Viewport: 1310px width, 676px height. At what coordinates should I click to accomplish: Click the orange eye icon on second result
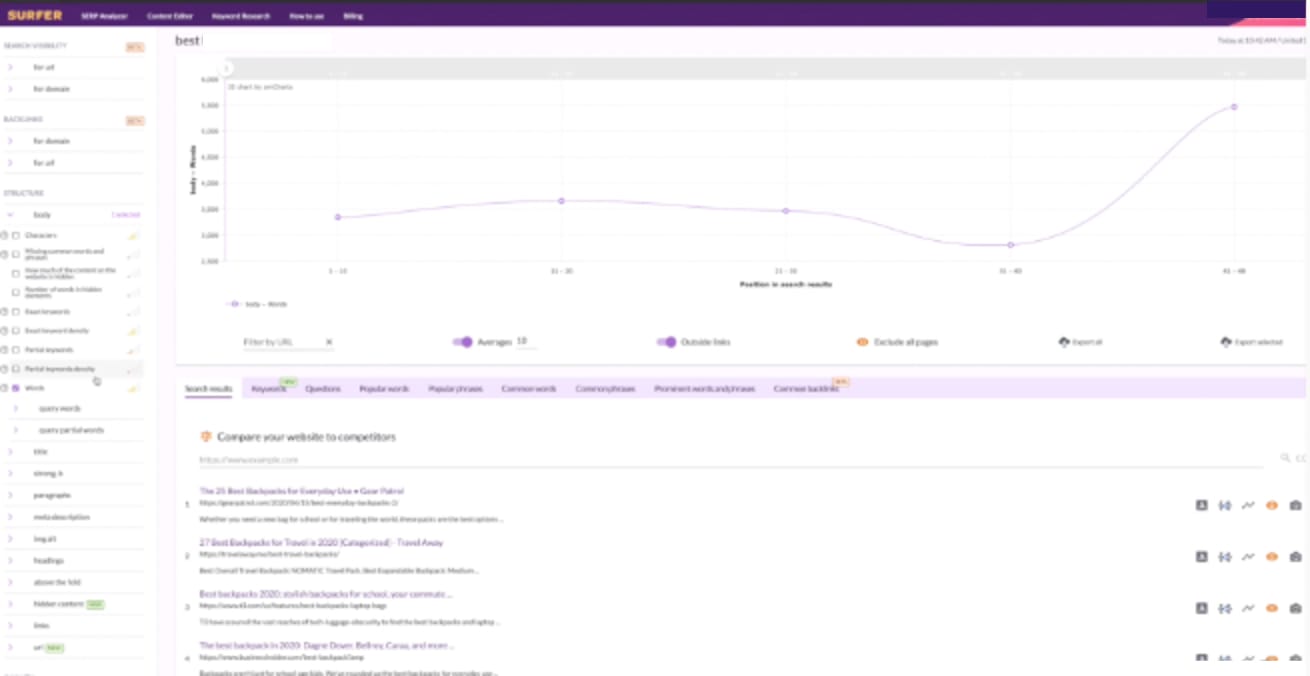click(x=1272, y=557)
